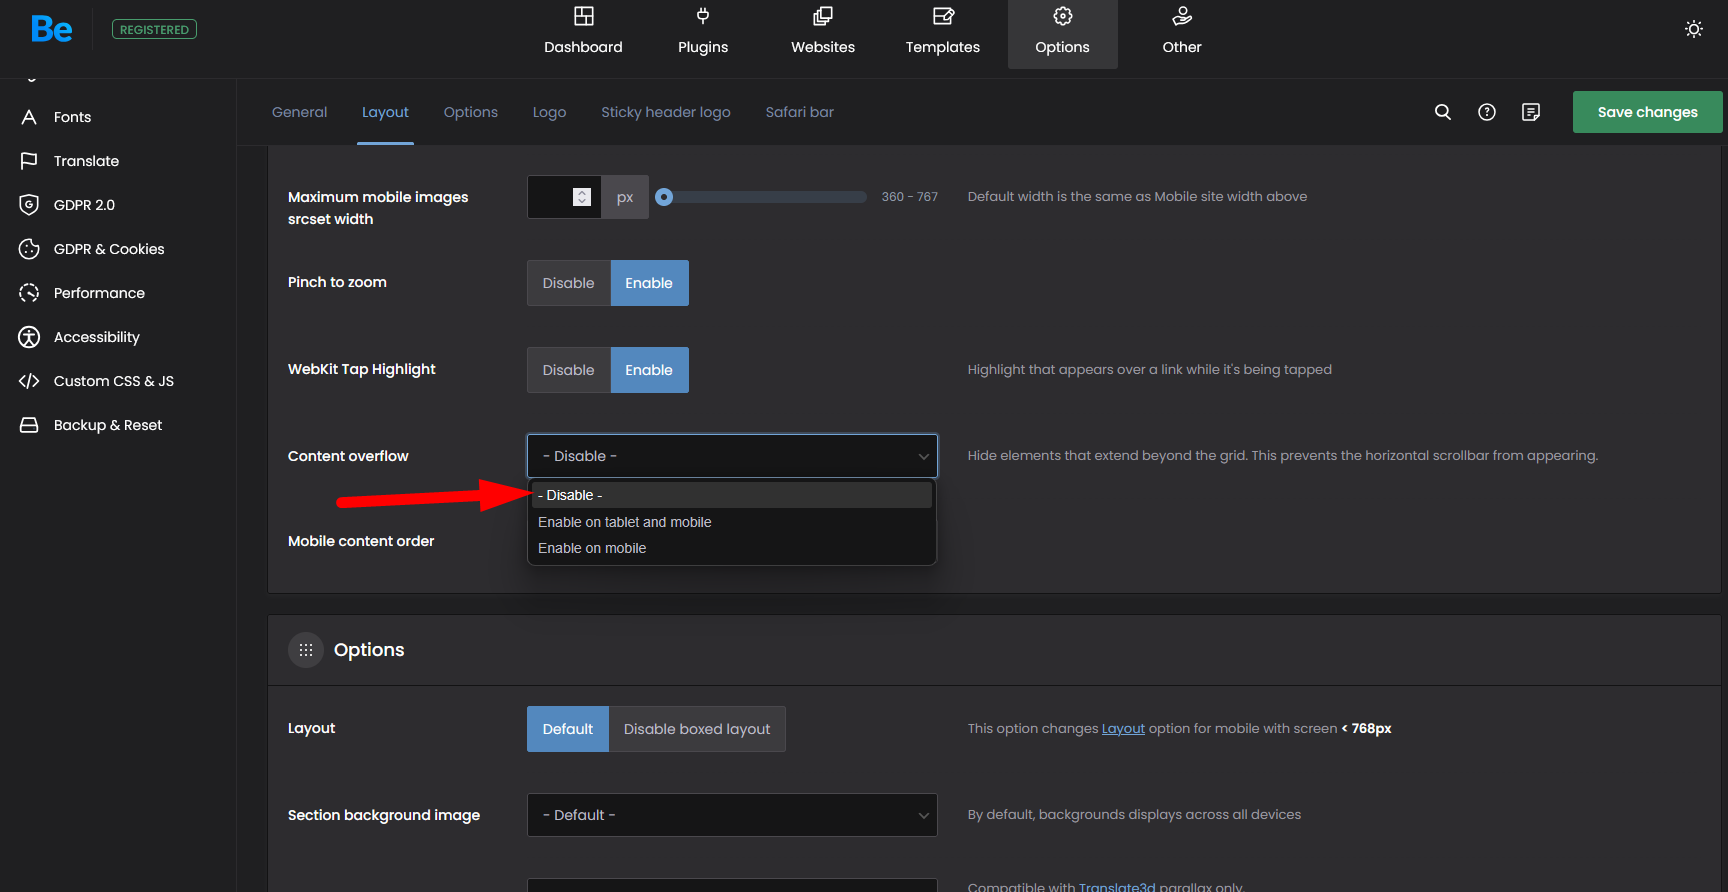The height and width of the screenshot is (892, 1728).
Task: Choose Enable on mobile option
Action: click(x=592, y=548)
